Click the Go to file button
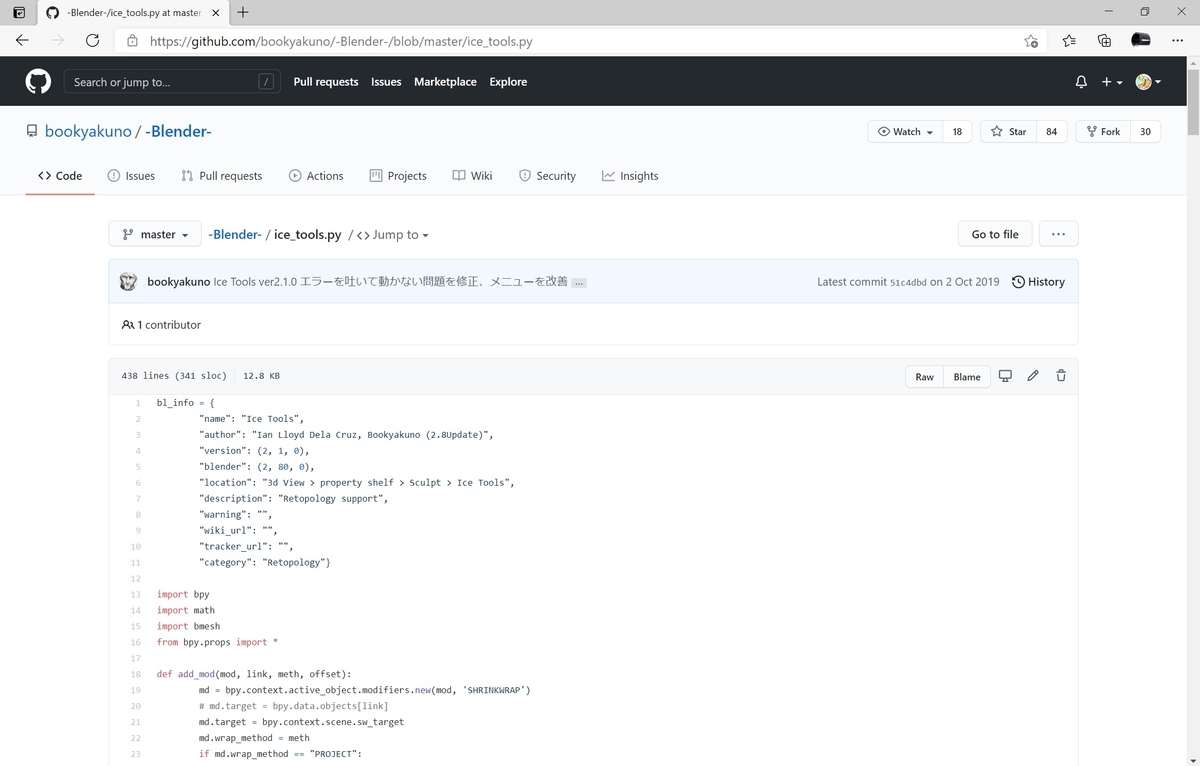 995,234
